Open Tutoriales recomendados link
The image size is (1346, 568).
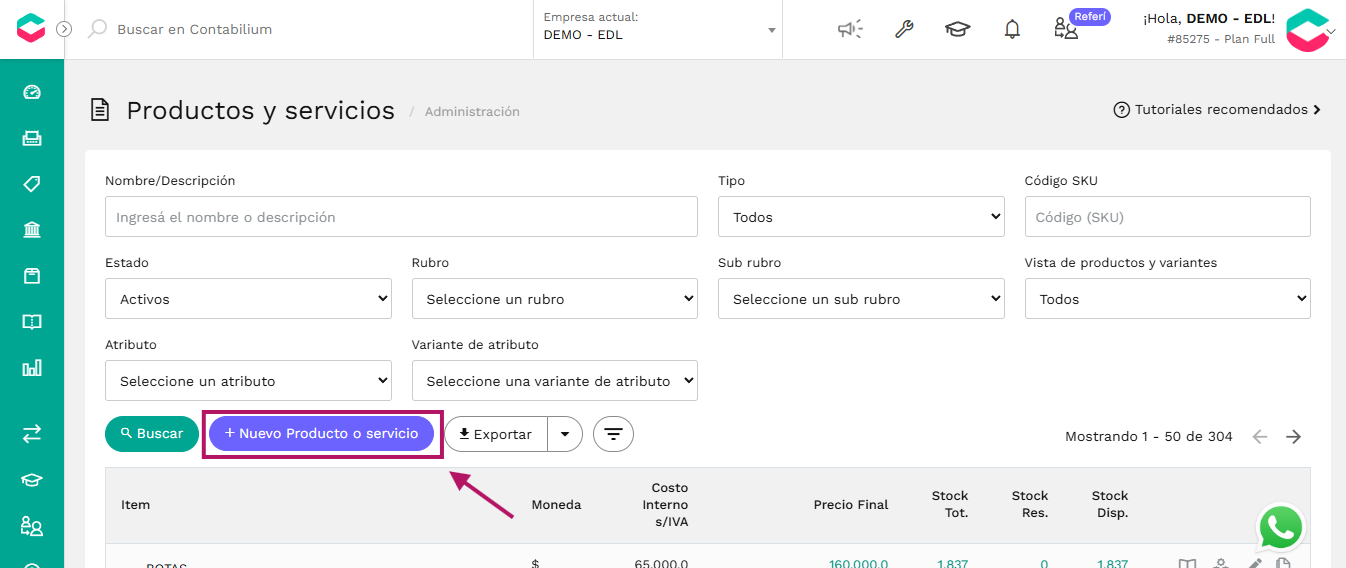[1217, 110]
